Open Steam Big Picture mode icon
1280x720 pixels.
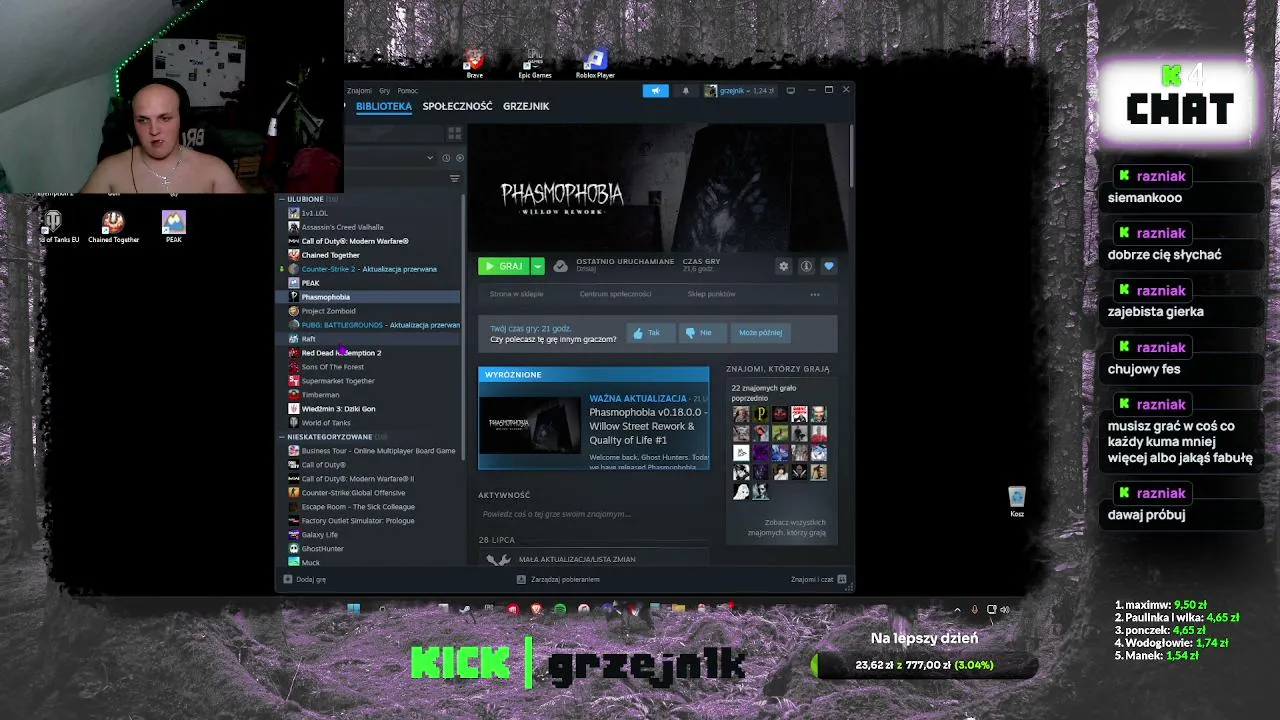click(790, 91)
